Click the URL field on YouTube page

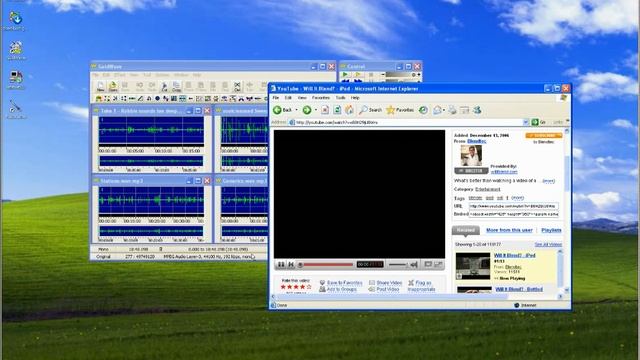[x=513, y=206]
